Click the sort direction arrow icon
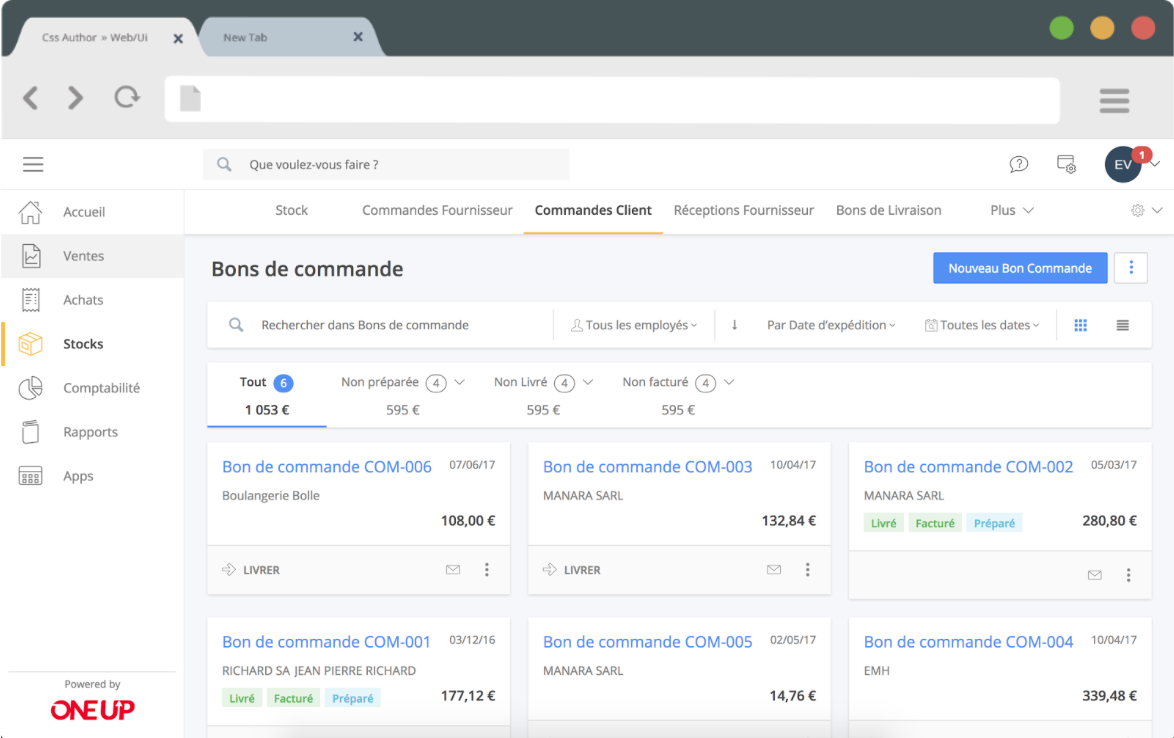Screen dimensions: 1174x738 [x=735, y=325]
